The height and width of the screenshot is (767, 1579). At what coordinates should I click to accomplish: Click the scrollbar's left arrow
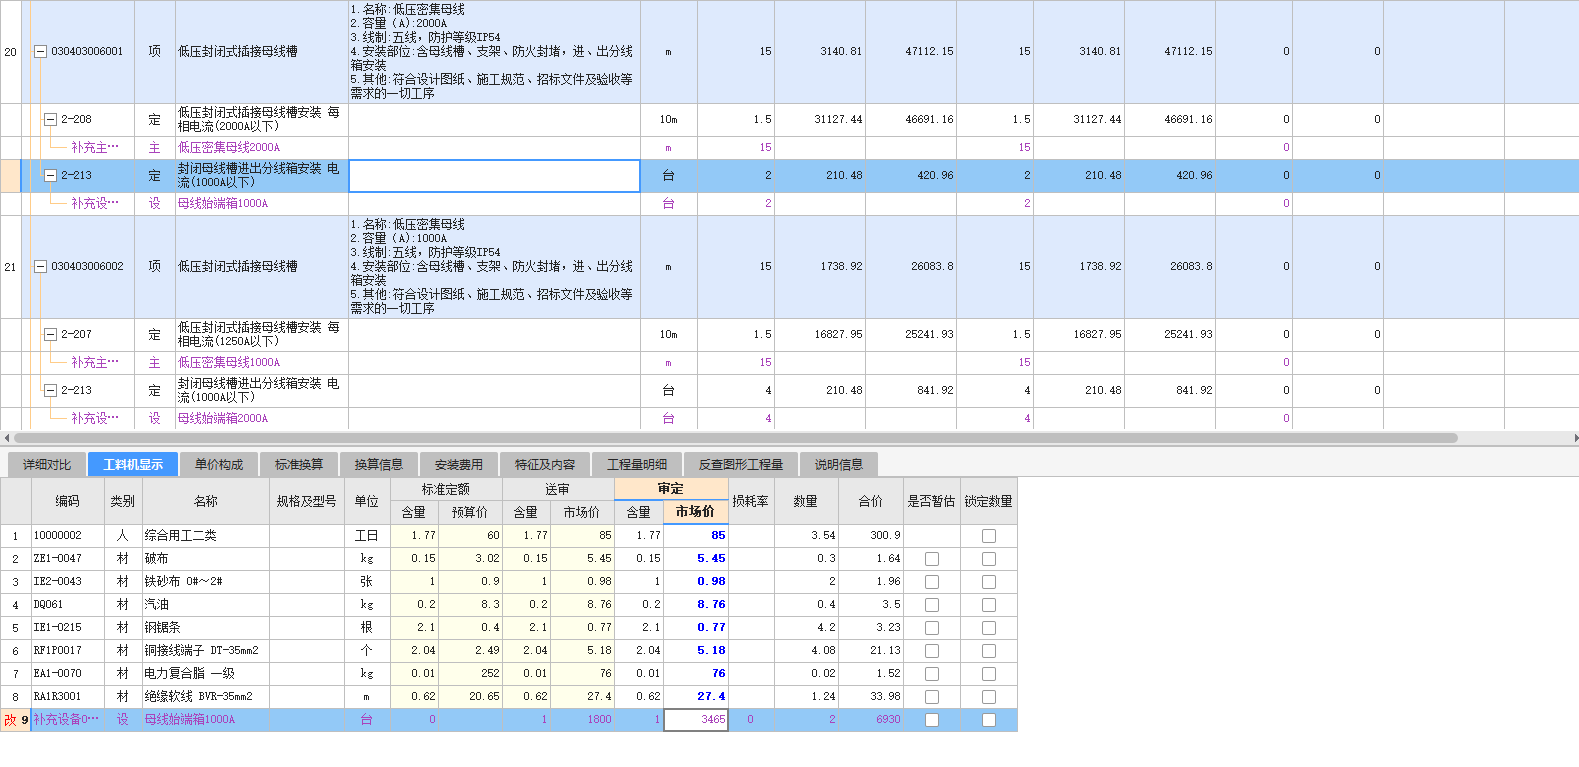6,438
